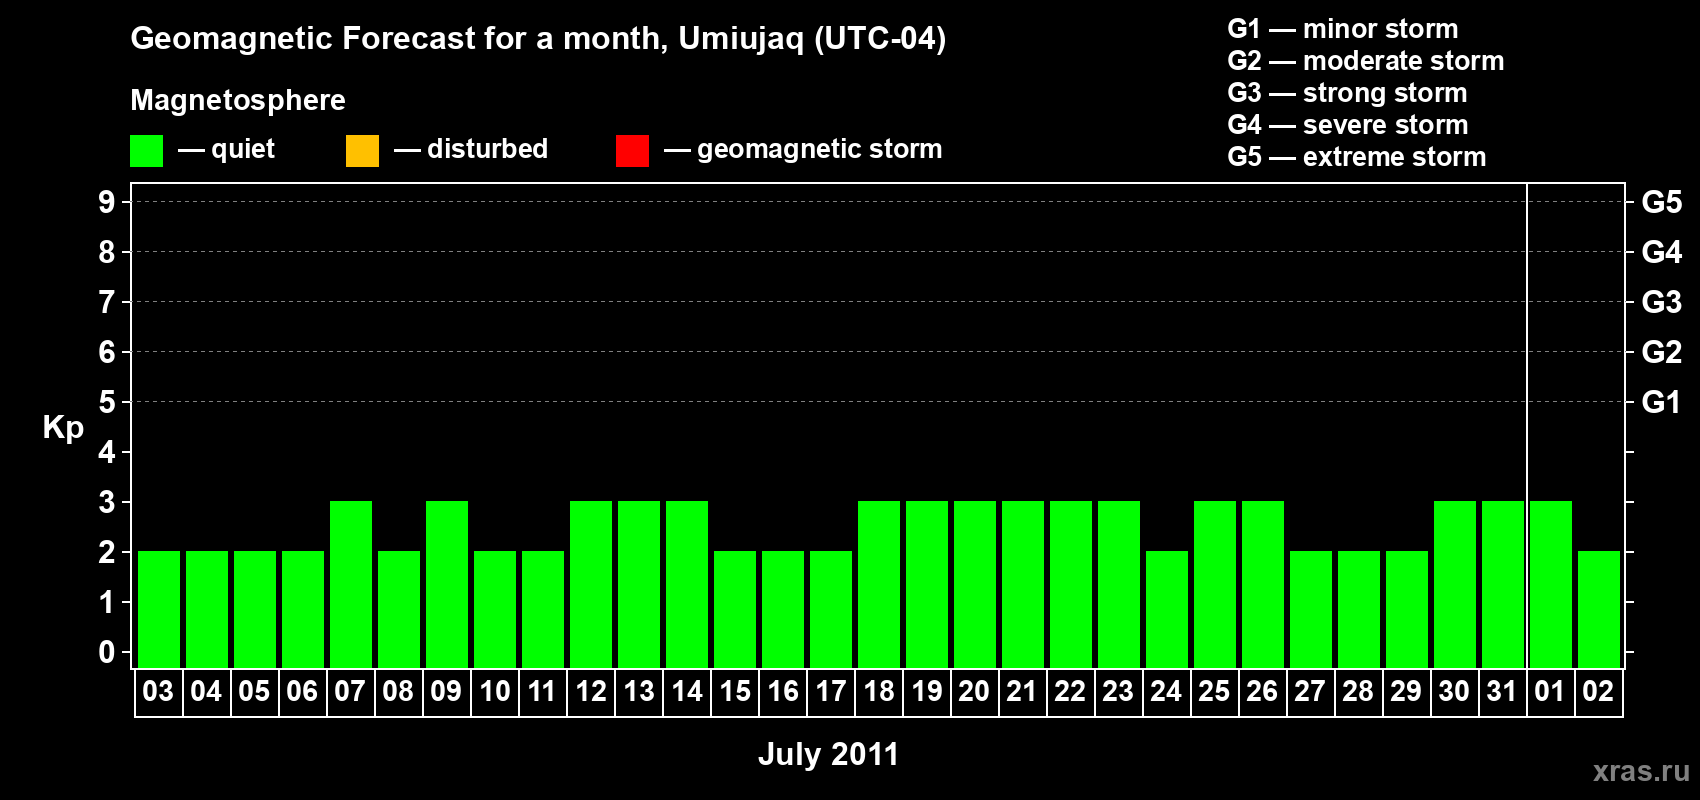The image size is (1700, 800).
Task: Select the bar for July 07
Action: click(x=351, y=584)
